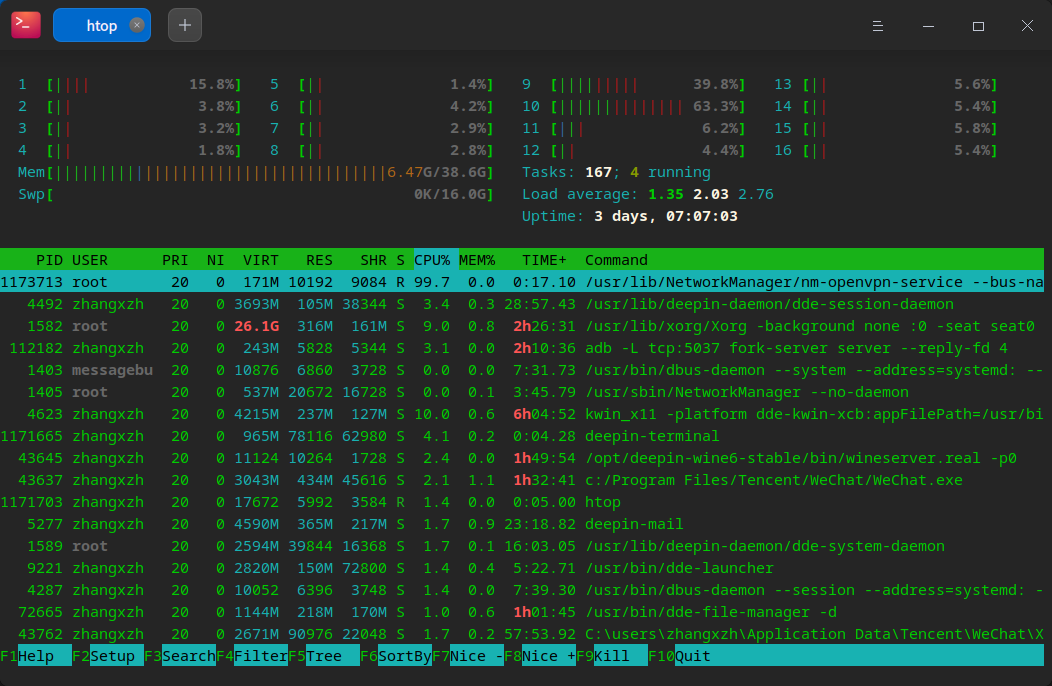Click the deepin terminal app icon

[x=26, y=25]
